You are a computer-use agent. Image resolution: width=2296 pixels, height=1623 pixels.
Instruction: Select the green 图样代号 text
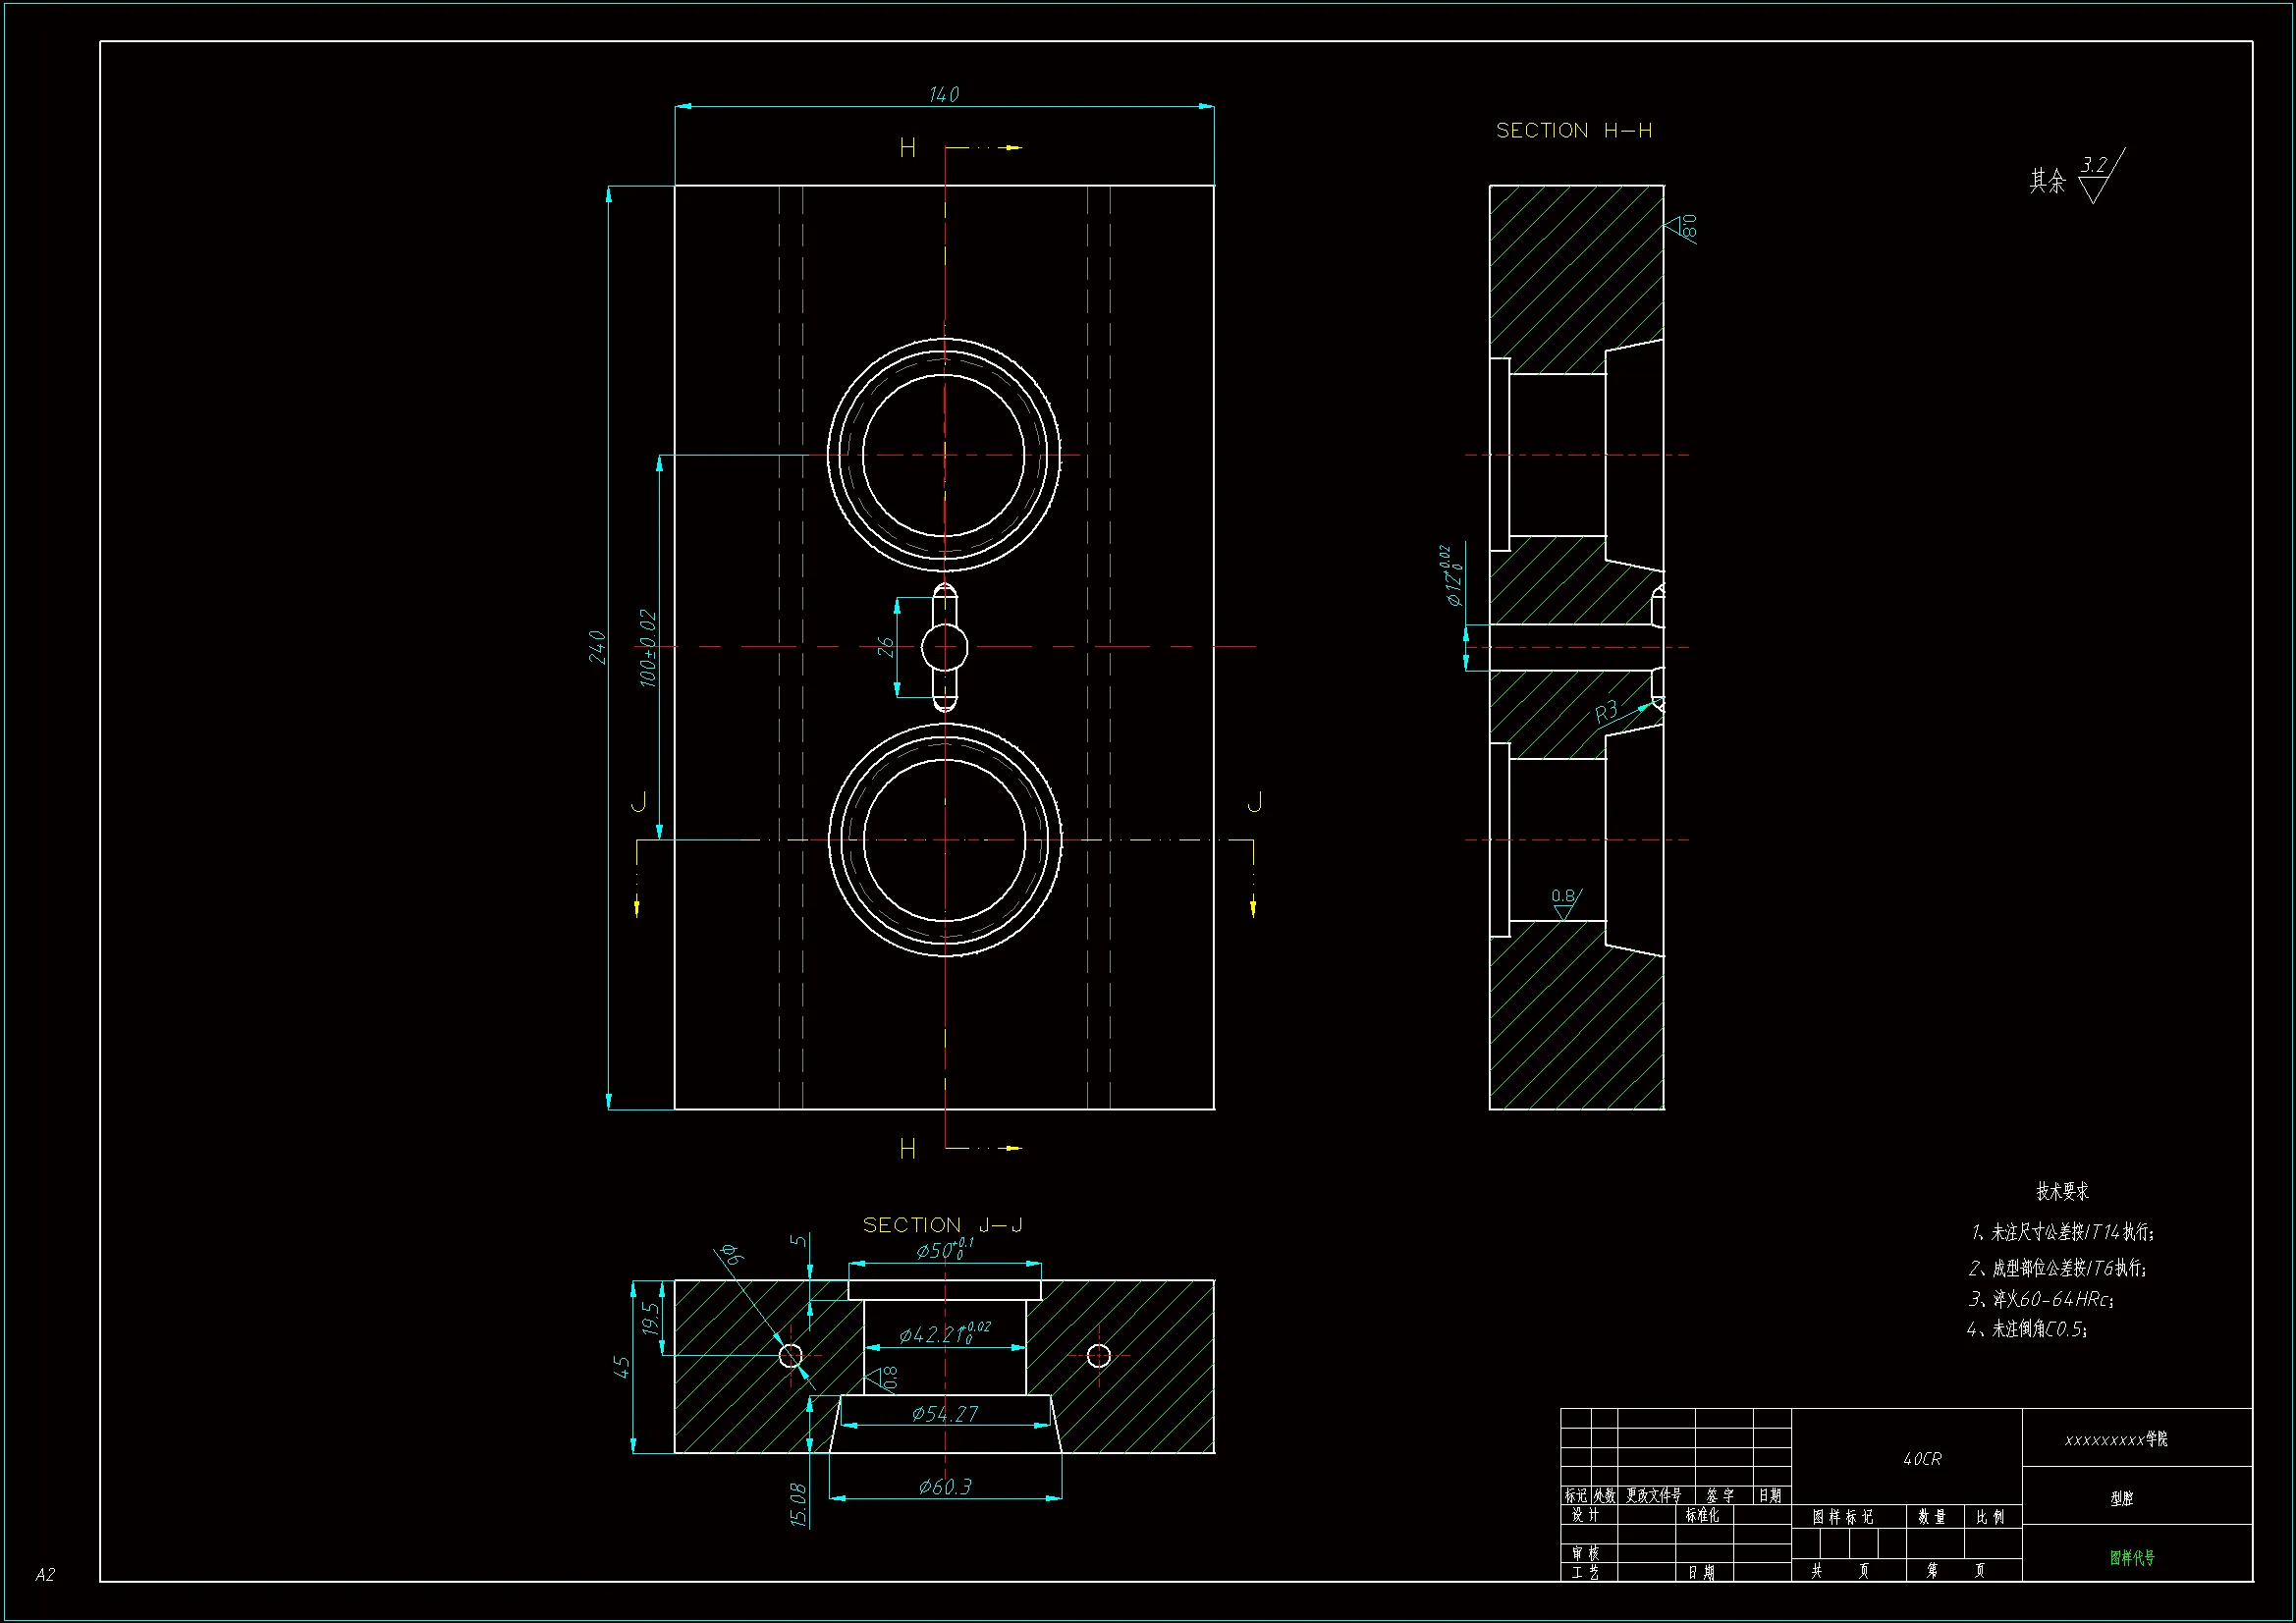coord(2132,1558)
